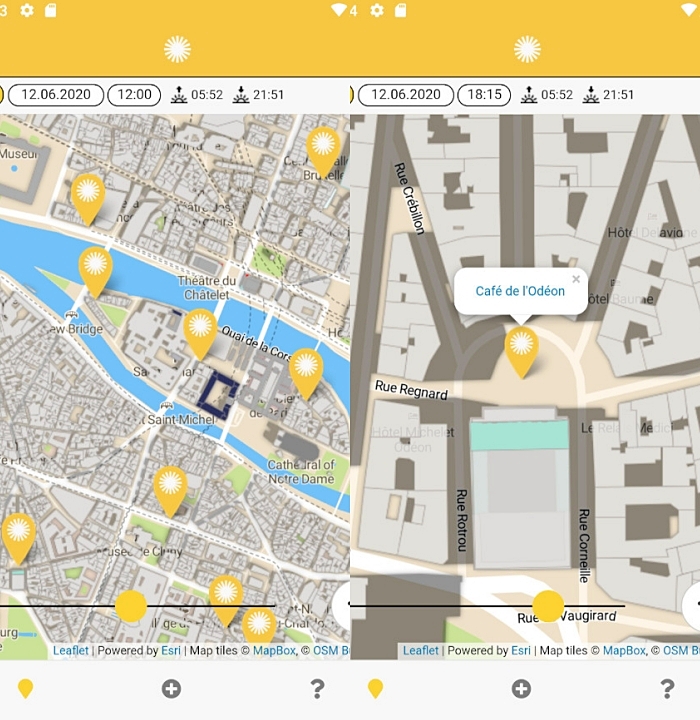Tap the sunrise icon beside 05:52 on left screen
The image size is (700, 720).
point(179,95)
